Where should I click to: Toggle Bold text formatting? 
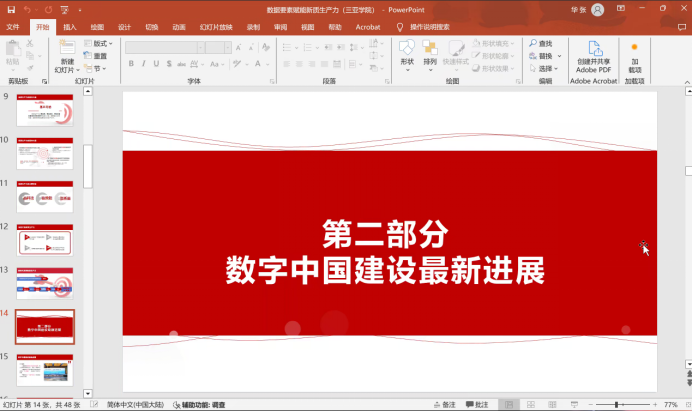pyautogui.click(x=130, y=64)
